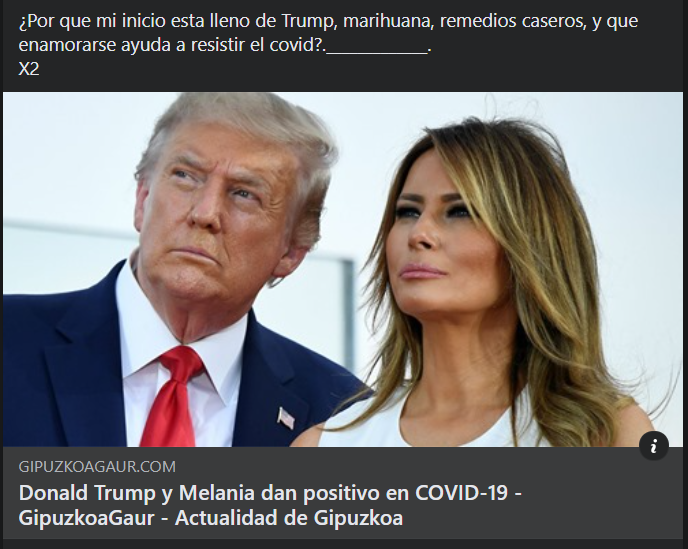Click the GIPUZKOAGAUR.COM source domain
Image resolution: width=688 pixels, height=549 pixels.
click(97, 466)
